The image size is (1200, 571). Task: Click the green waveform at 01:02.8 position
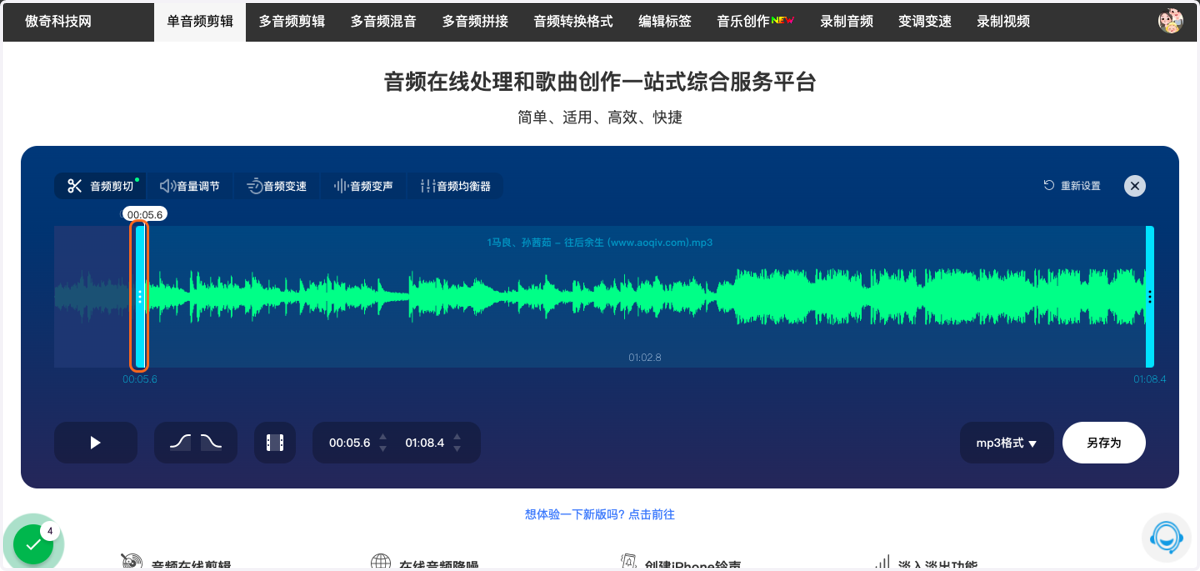645,297
